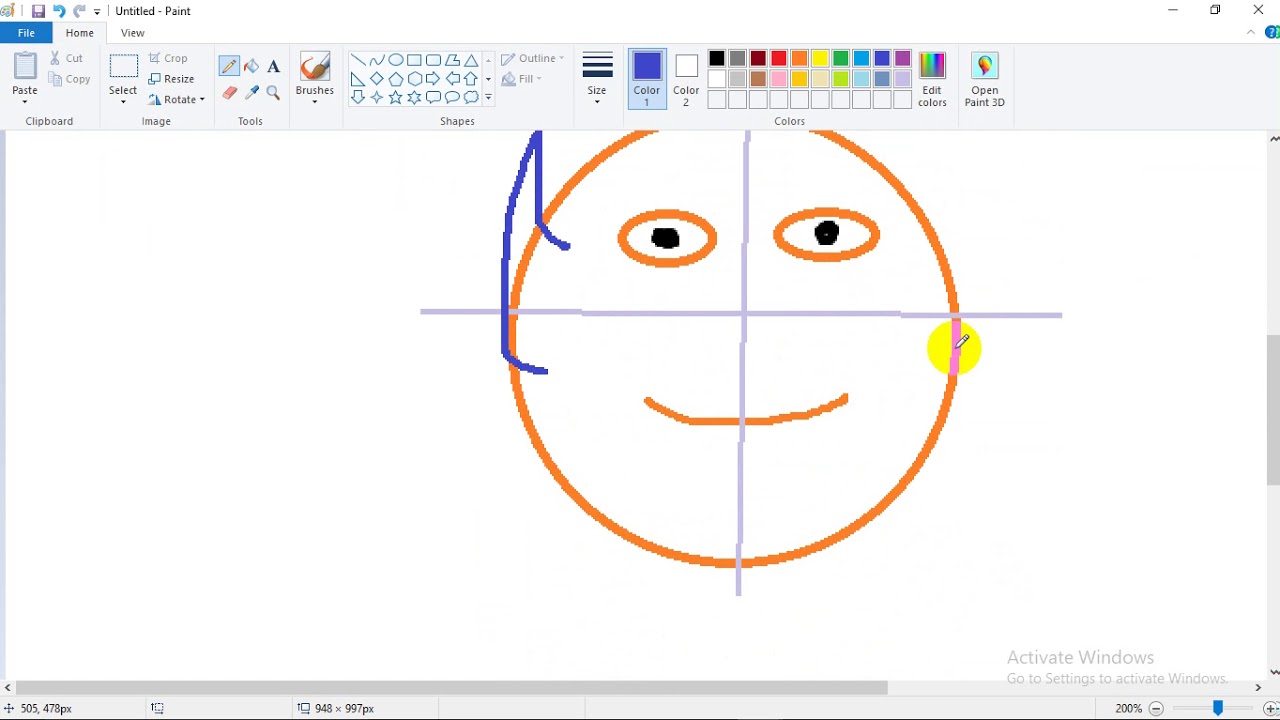This screenshot has height=720, width=1280.
Task: Select the Text tool
Action: 273,67
